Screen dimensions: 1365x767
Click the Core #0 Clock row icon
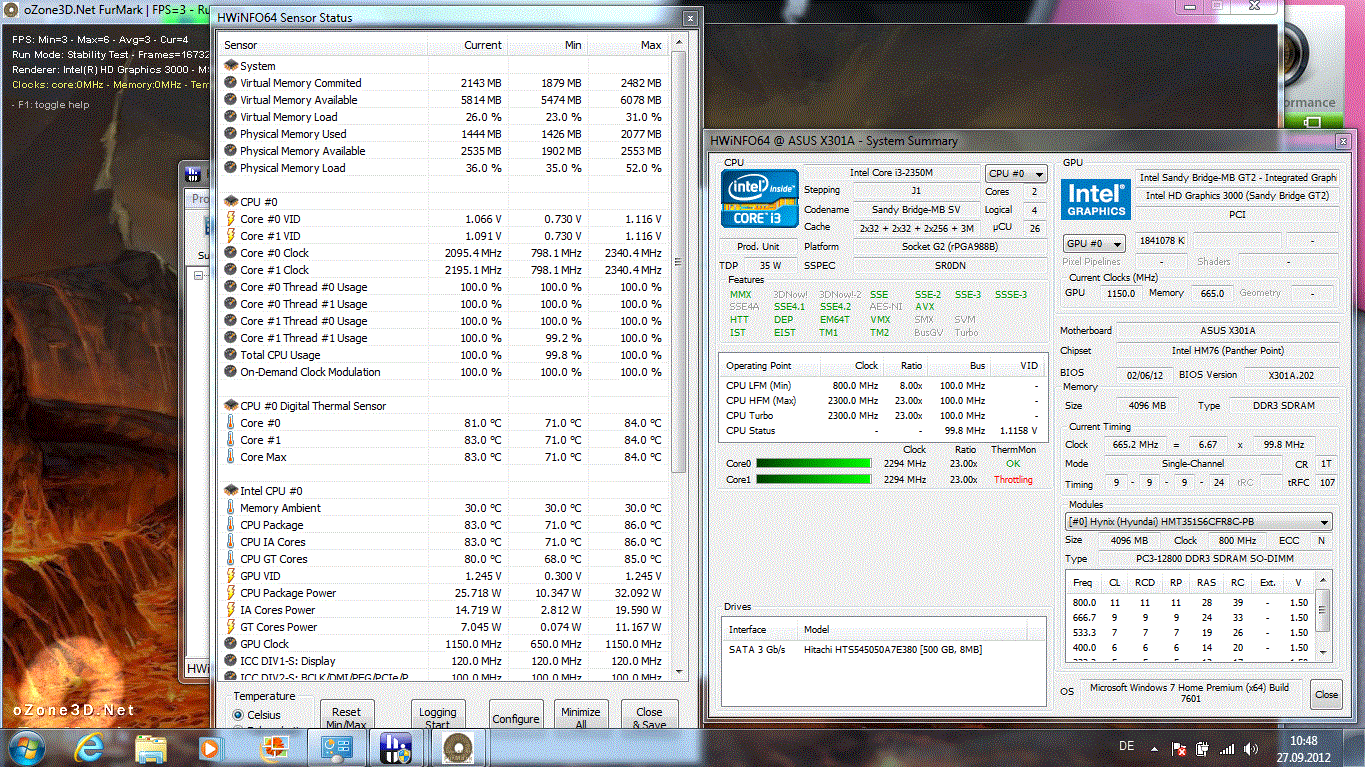pos(231,253)
